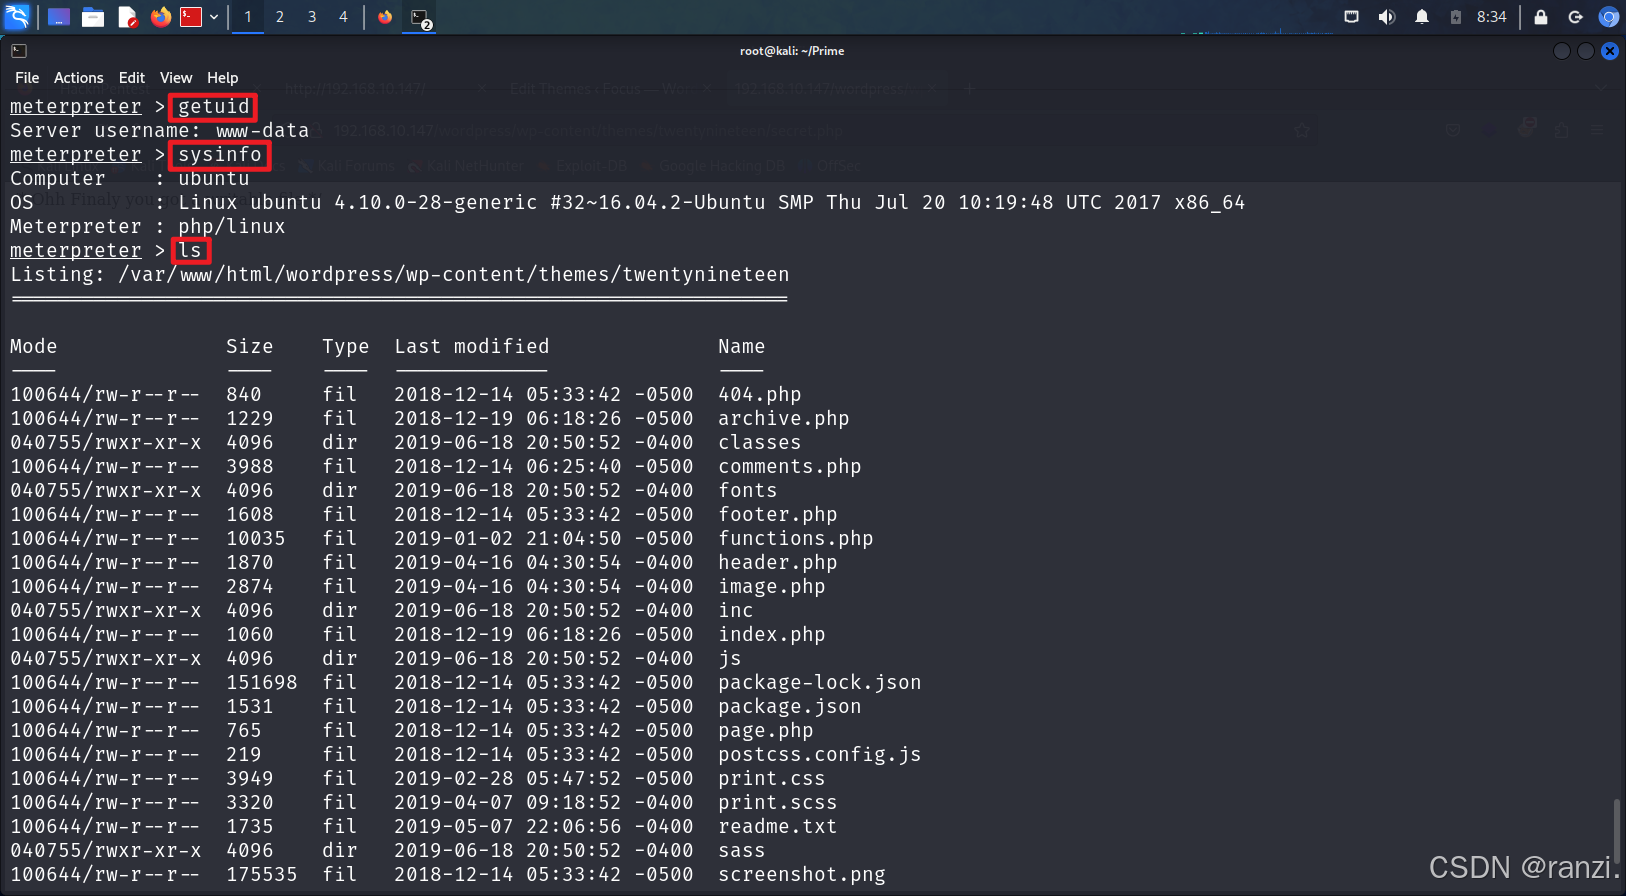Expand the terminal launcher dropdown arrow
The width and height of the screenshot is (1626, 896).
pyautogui.click(x=214, y=17)
